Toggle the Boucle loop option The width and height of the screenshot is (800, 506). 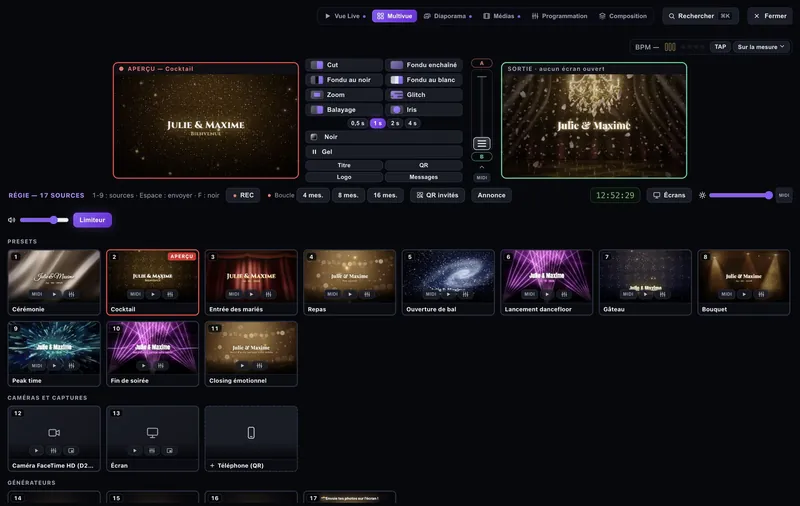pyautogui.click(x=281, y=195)
